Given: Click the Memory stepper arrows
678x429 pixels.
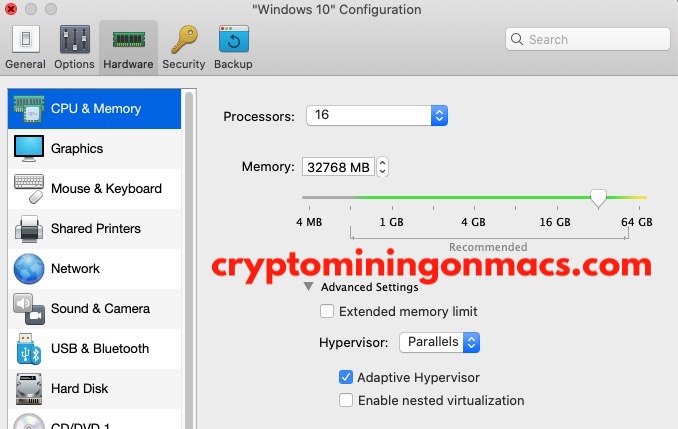Looking at the screenshot, I should (382, 166).
